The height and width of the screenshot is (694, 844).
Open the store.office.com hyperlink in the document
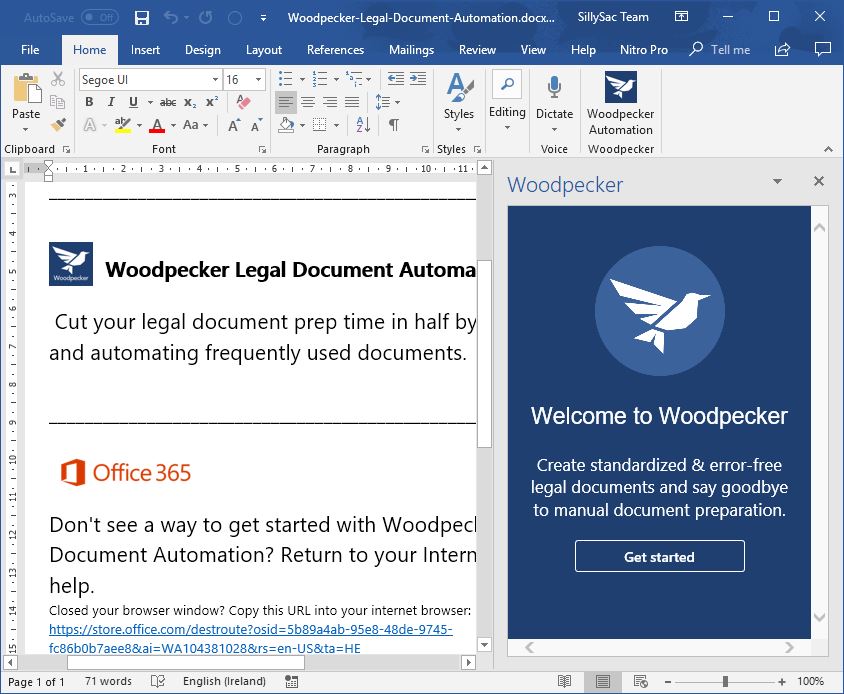tap(250, 630)
